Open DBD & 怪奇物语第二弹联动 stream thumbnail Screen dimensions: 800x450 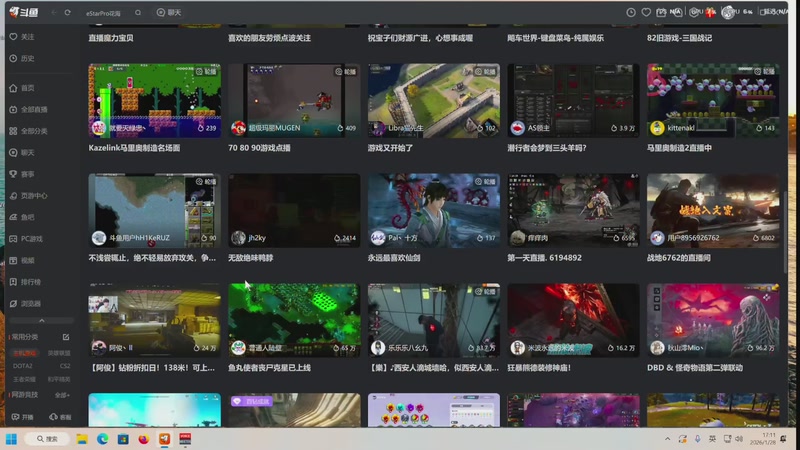click(x=713, y=320)
